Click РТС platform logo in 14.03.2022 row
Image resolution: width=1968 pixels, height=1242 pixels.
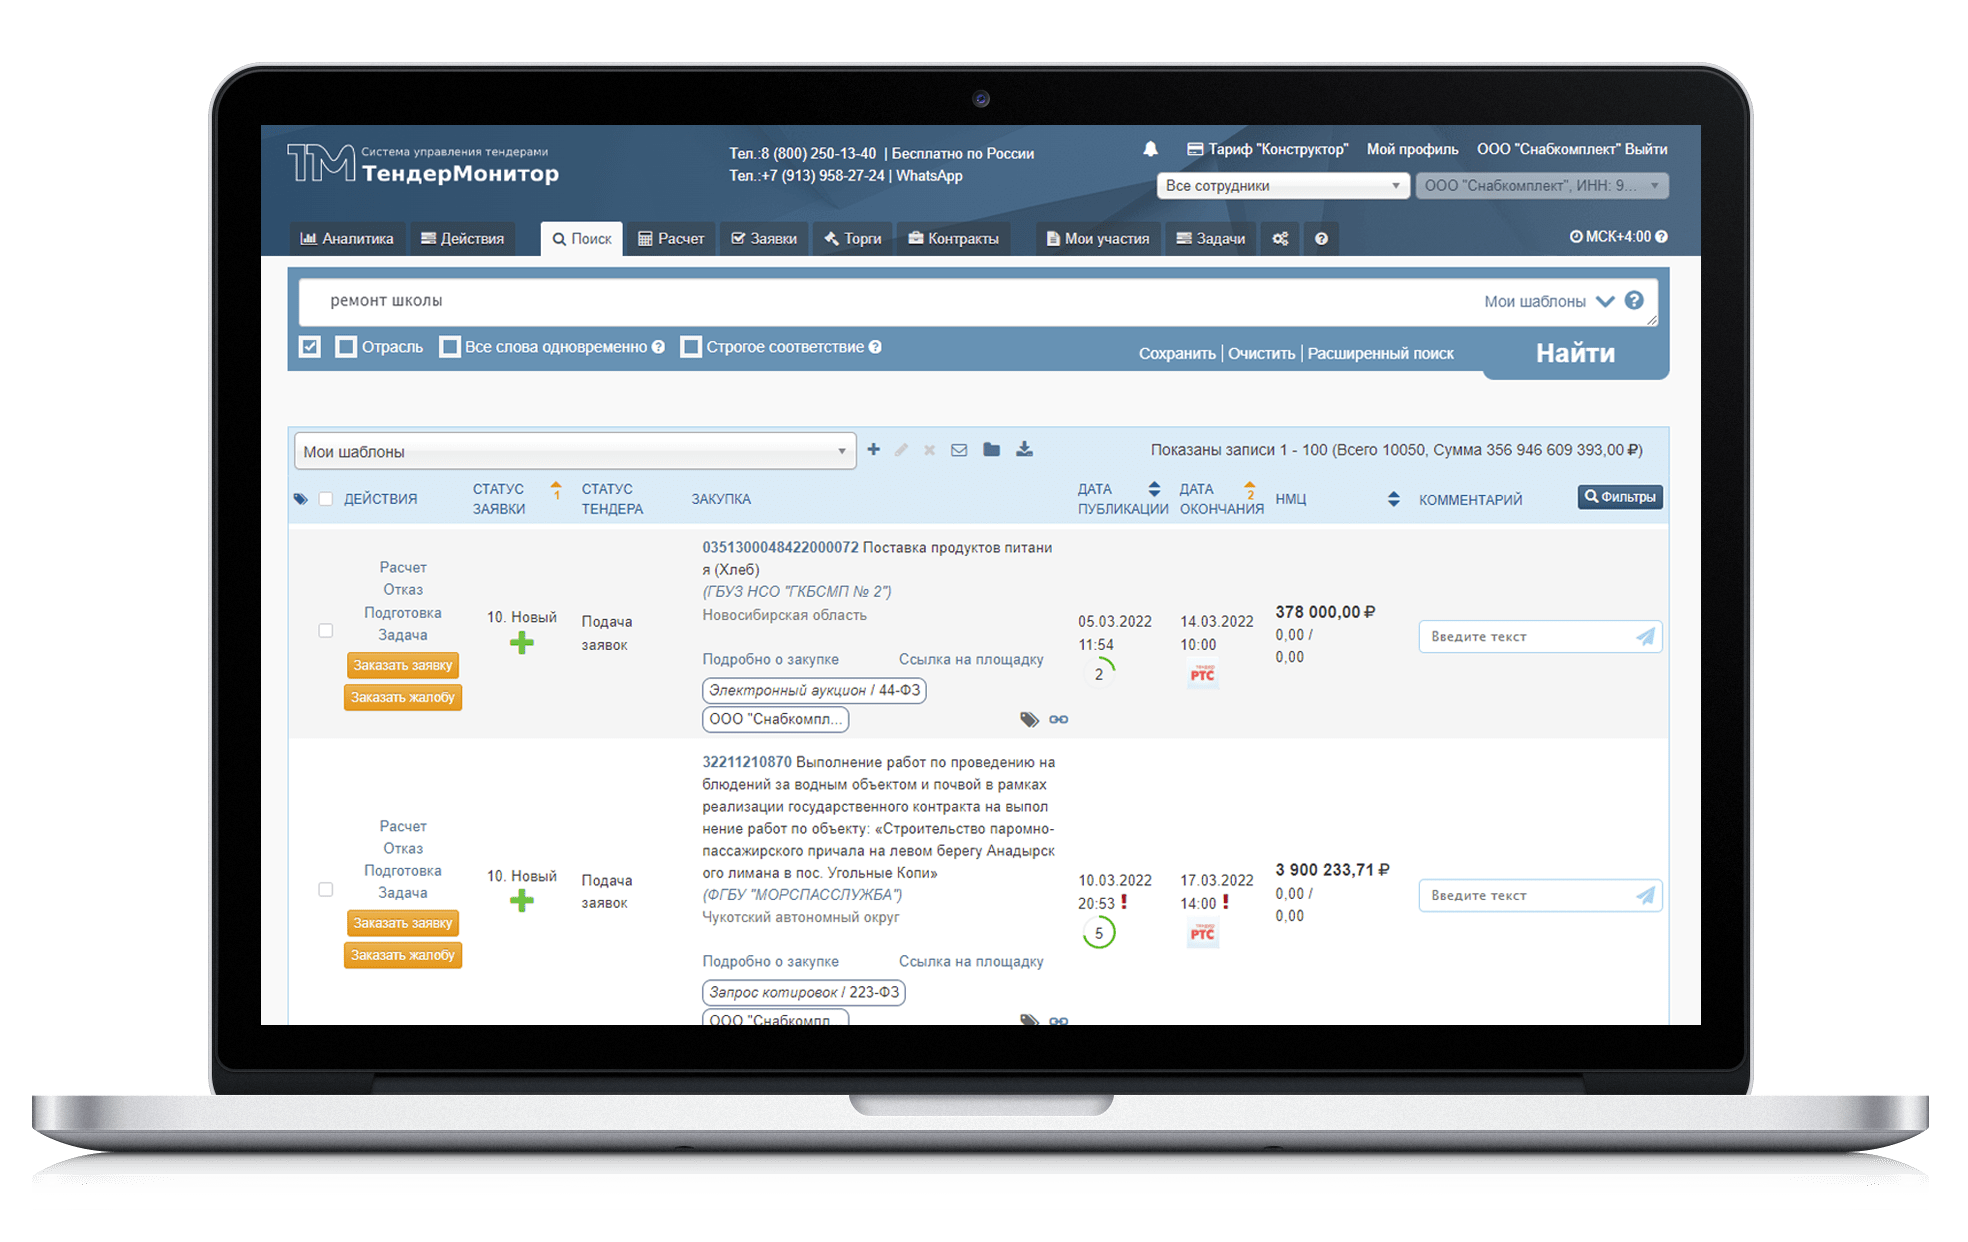(x=1202, y=675)
